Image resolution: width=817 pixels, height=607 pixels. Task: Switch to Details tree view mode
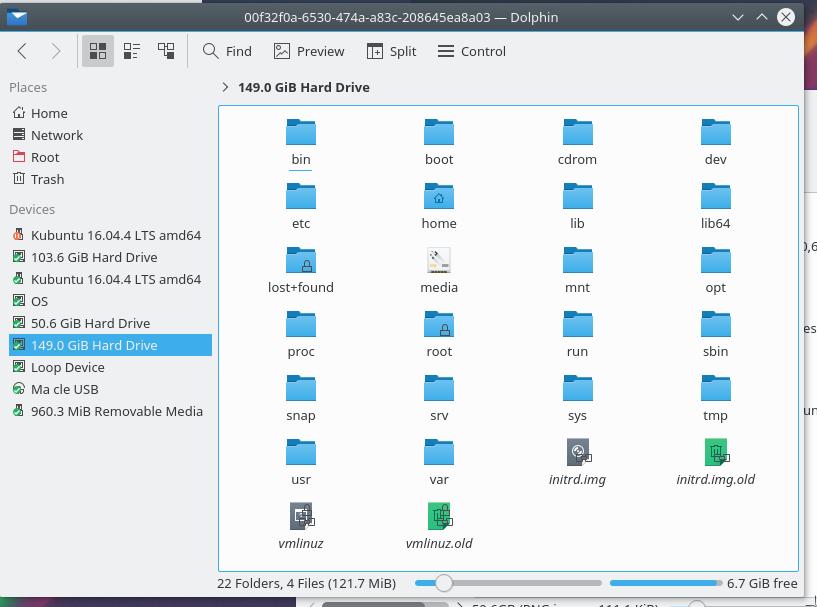coord(166,51)
